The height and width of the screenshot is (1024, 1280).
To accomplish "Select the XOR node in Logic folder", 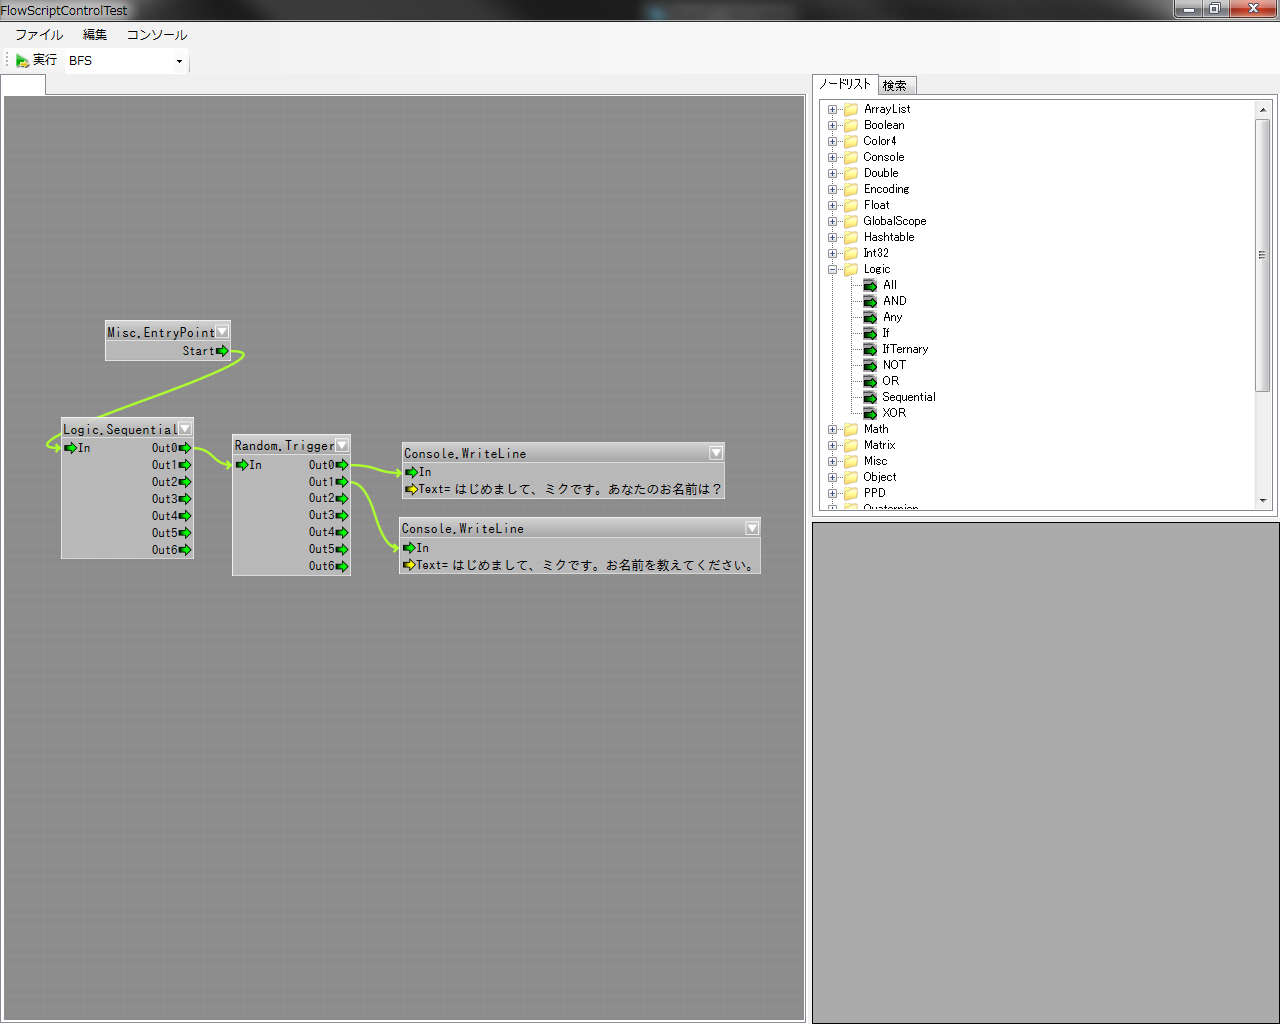I will tap(893, 413).
